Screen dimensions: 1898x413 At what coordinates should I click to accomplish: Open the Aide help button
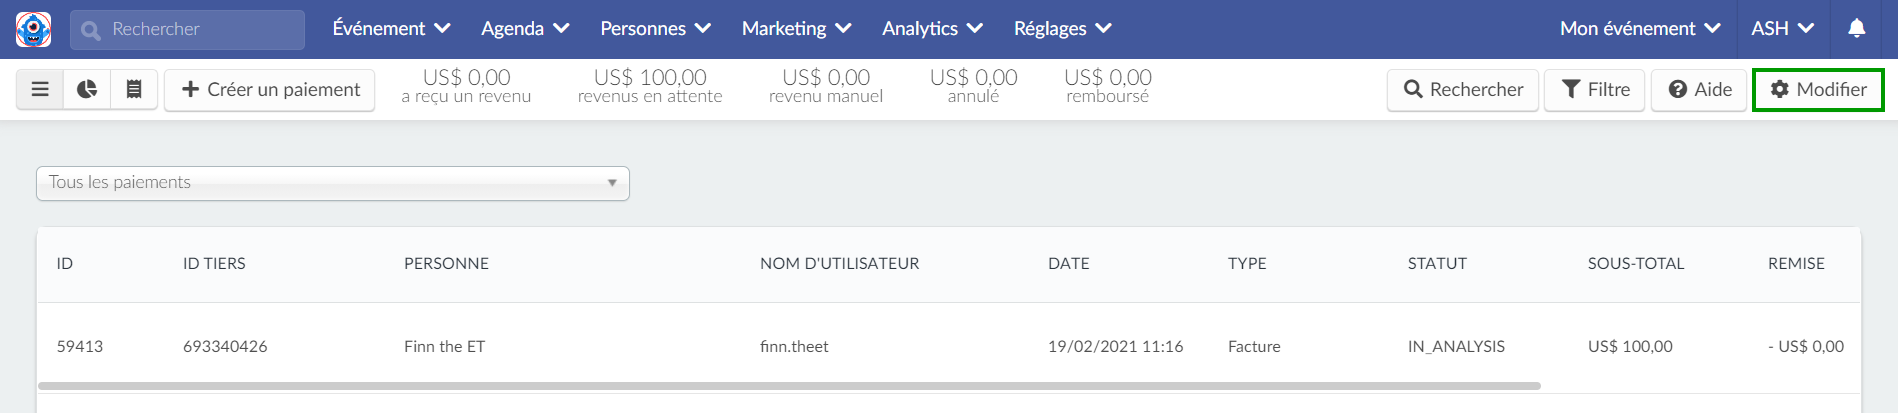point(1699,90)
